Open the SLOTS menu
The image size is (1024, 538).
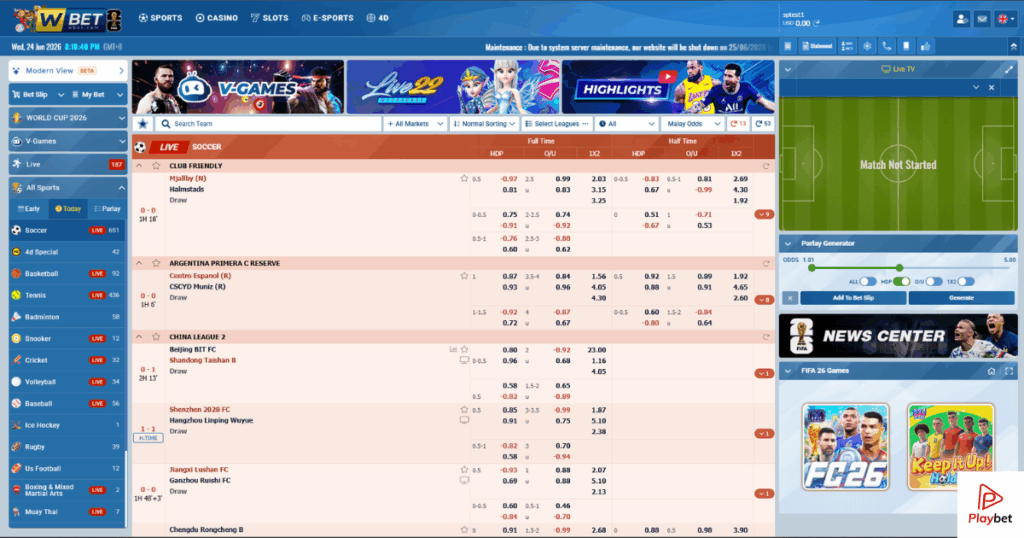(269, 18)
